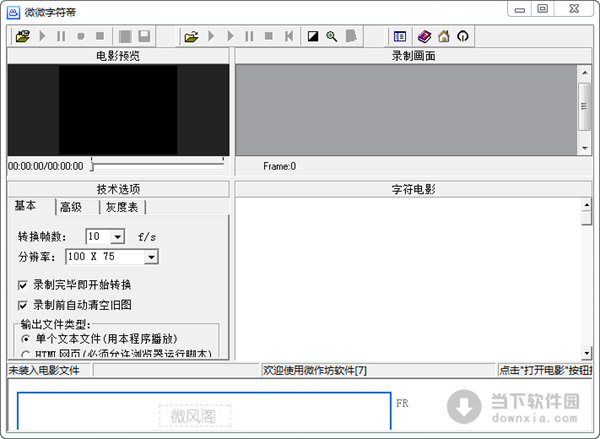The height and width of the screenshot is (439, 600).
Task: Click the 字符电影 scrollbar down arrow
Action: [x=586, y=353]
